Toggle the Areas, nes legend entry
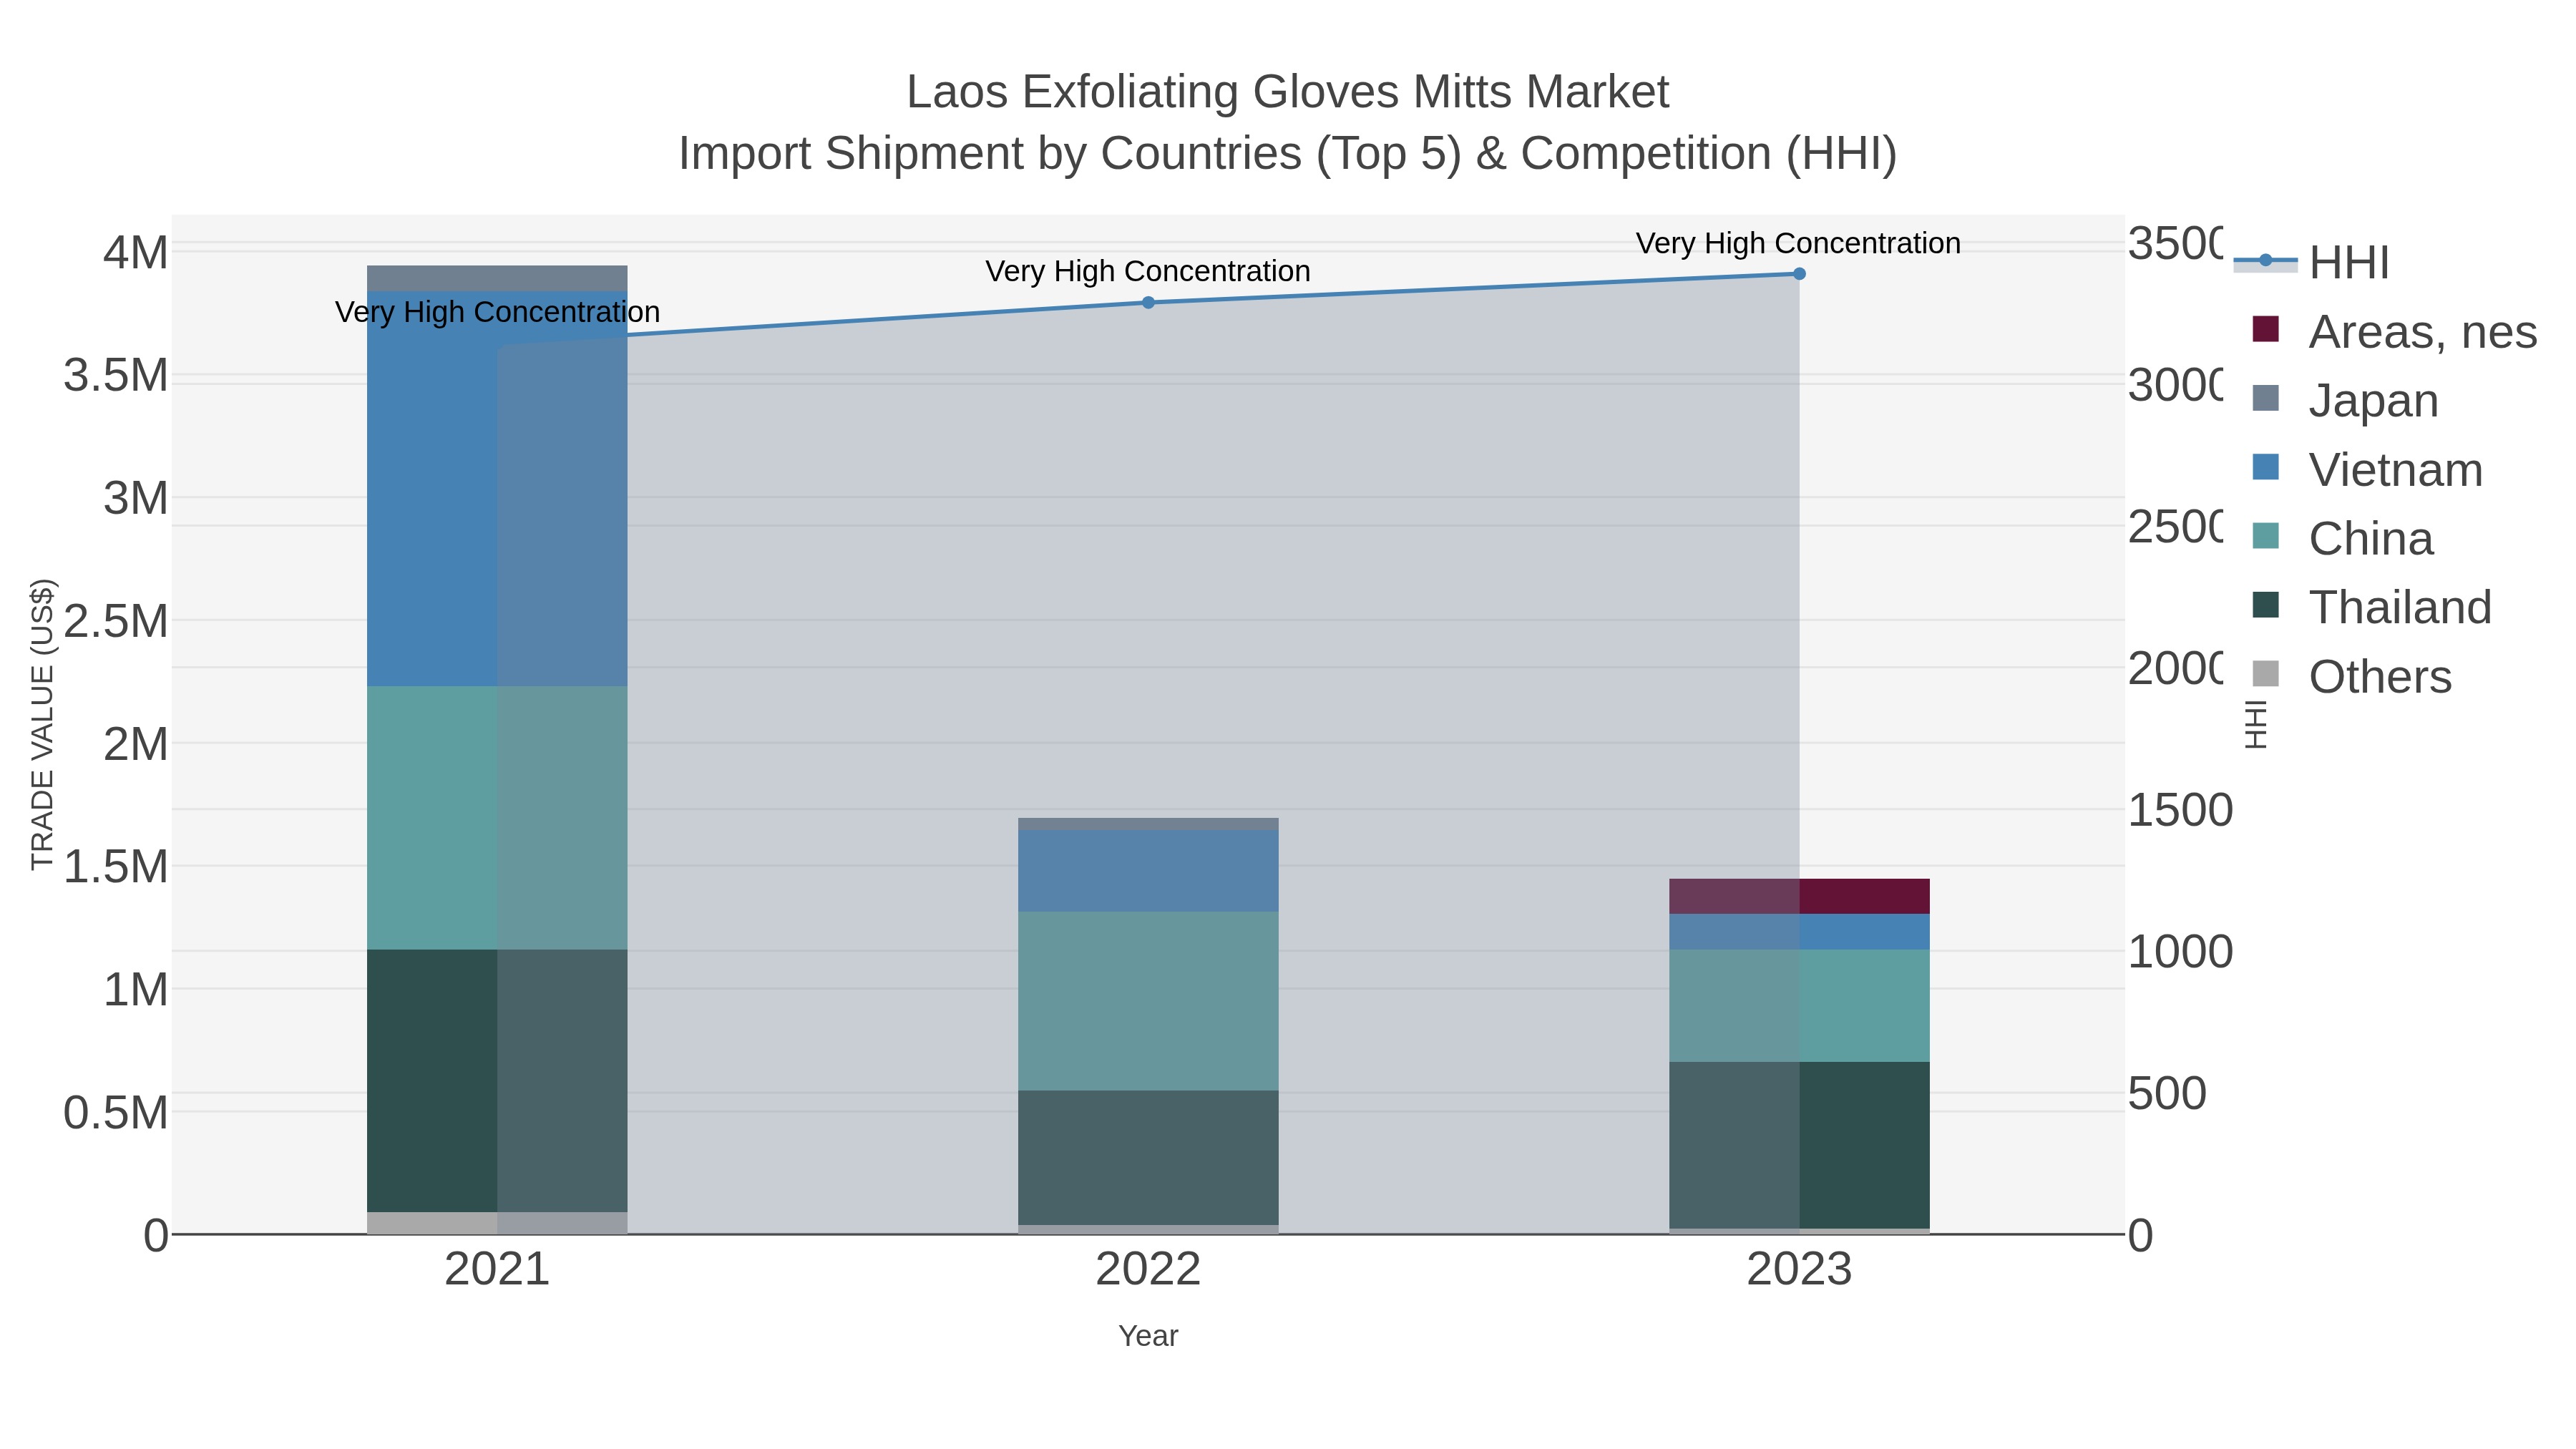Viewport: 2576px width, 1449px height. (2394, 331)
